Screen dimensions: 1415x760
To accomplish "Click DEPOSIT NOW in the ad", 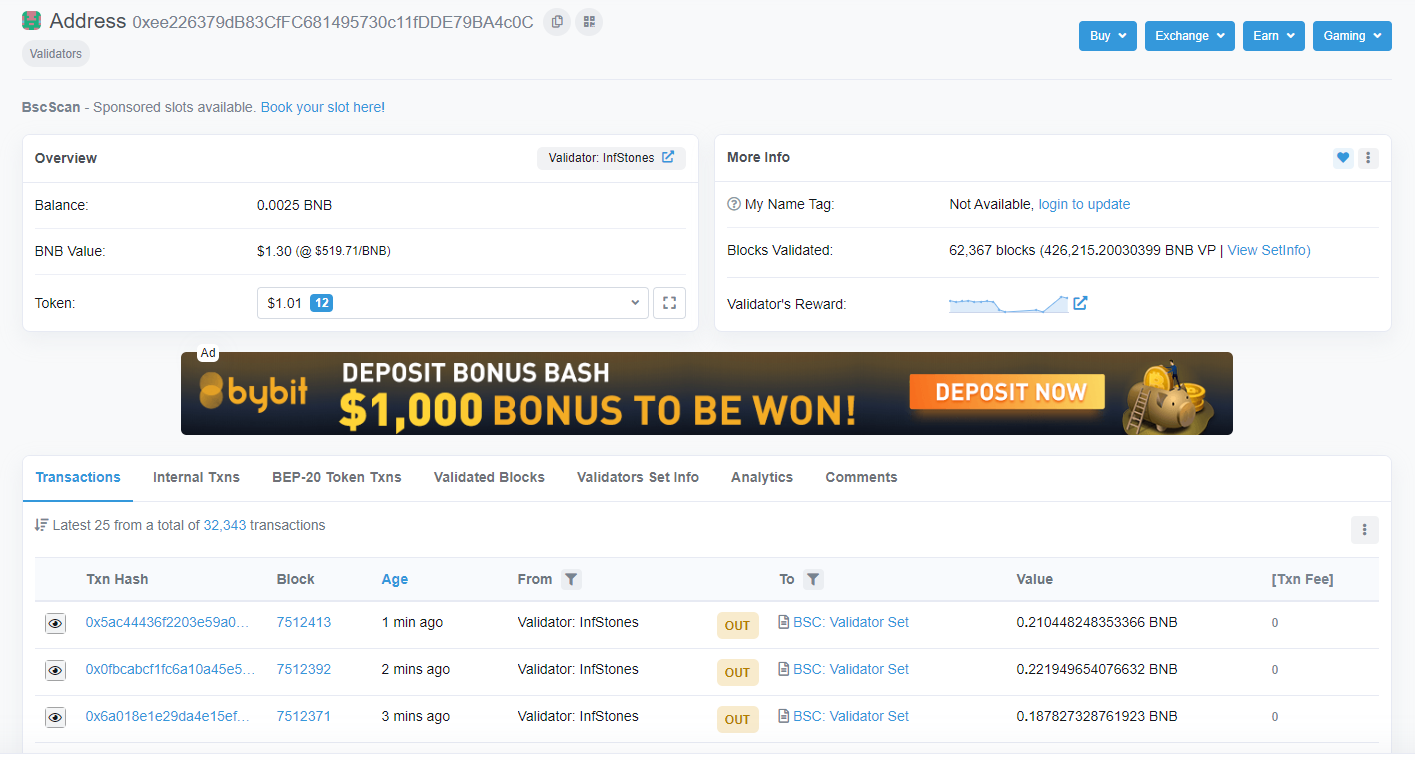I will (x=1008, y=393).
